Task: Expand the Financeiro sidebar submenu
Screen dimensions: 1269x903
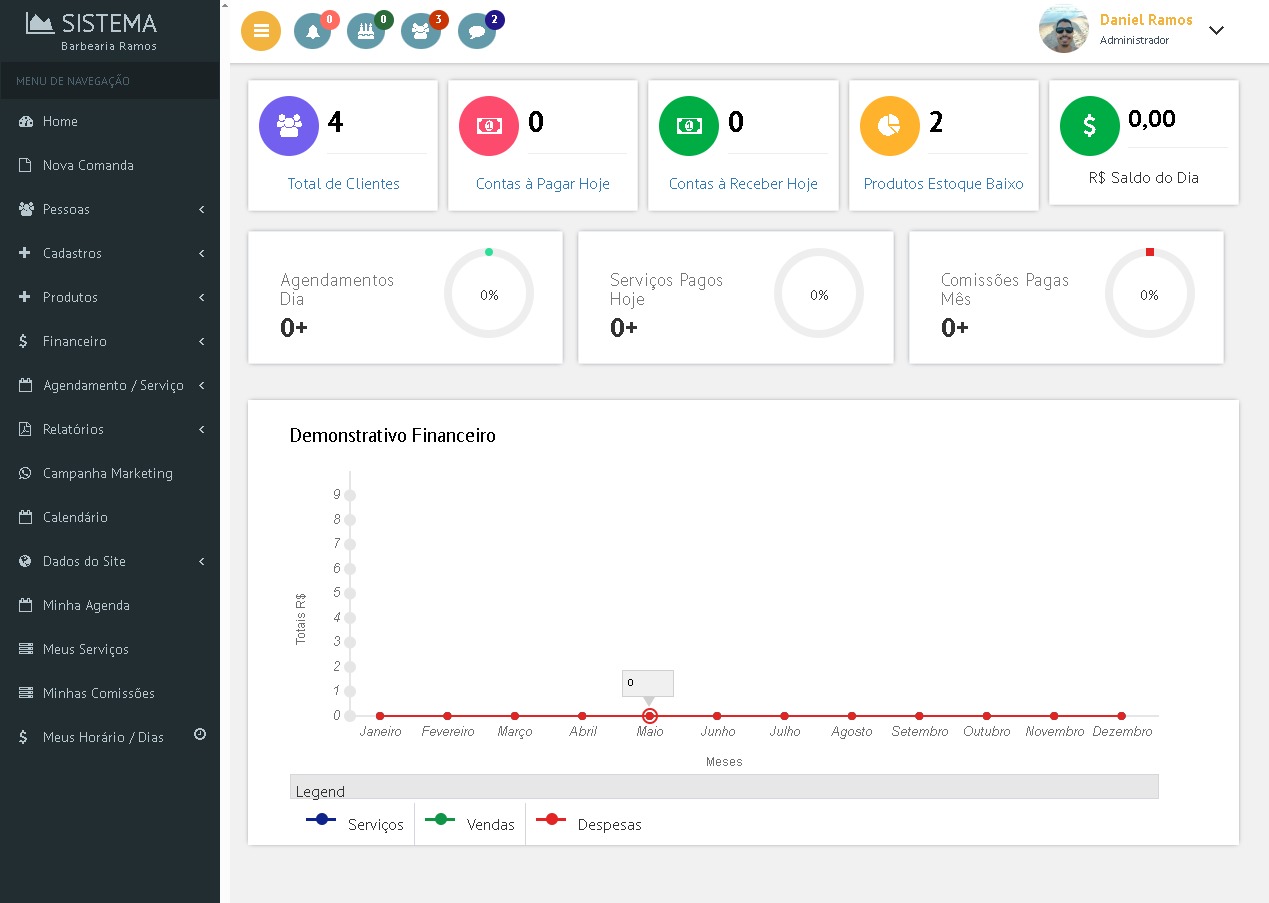Action: tap(110, 341)
